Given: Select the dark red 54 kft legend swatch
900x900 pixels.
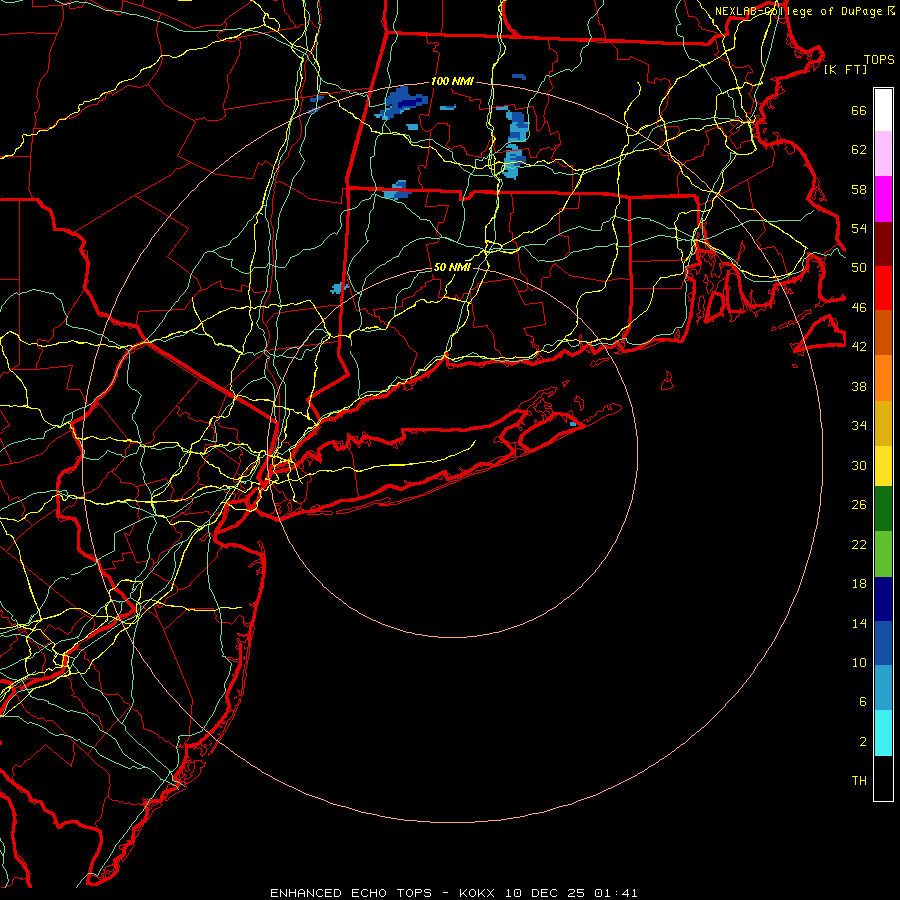Looking at the screenshot, I should click(883, 244).
